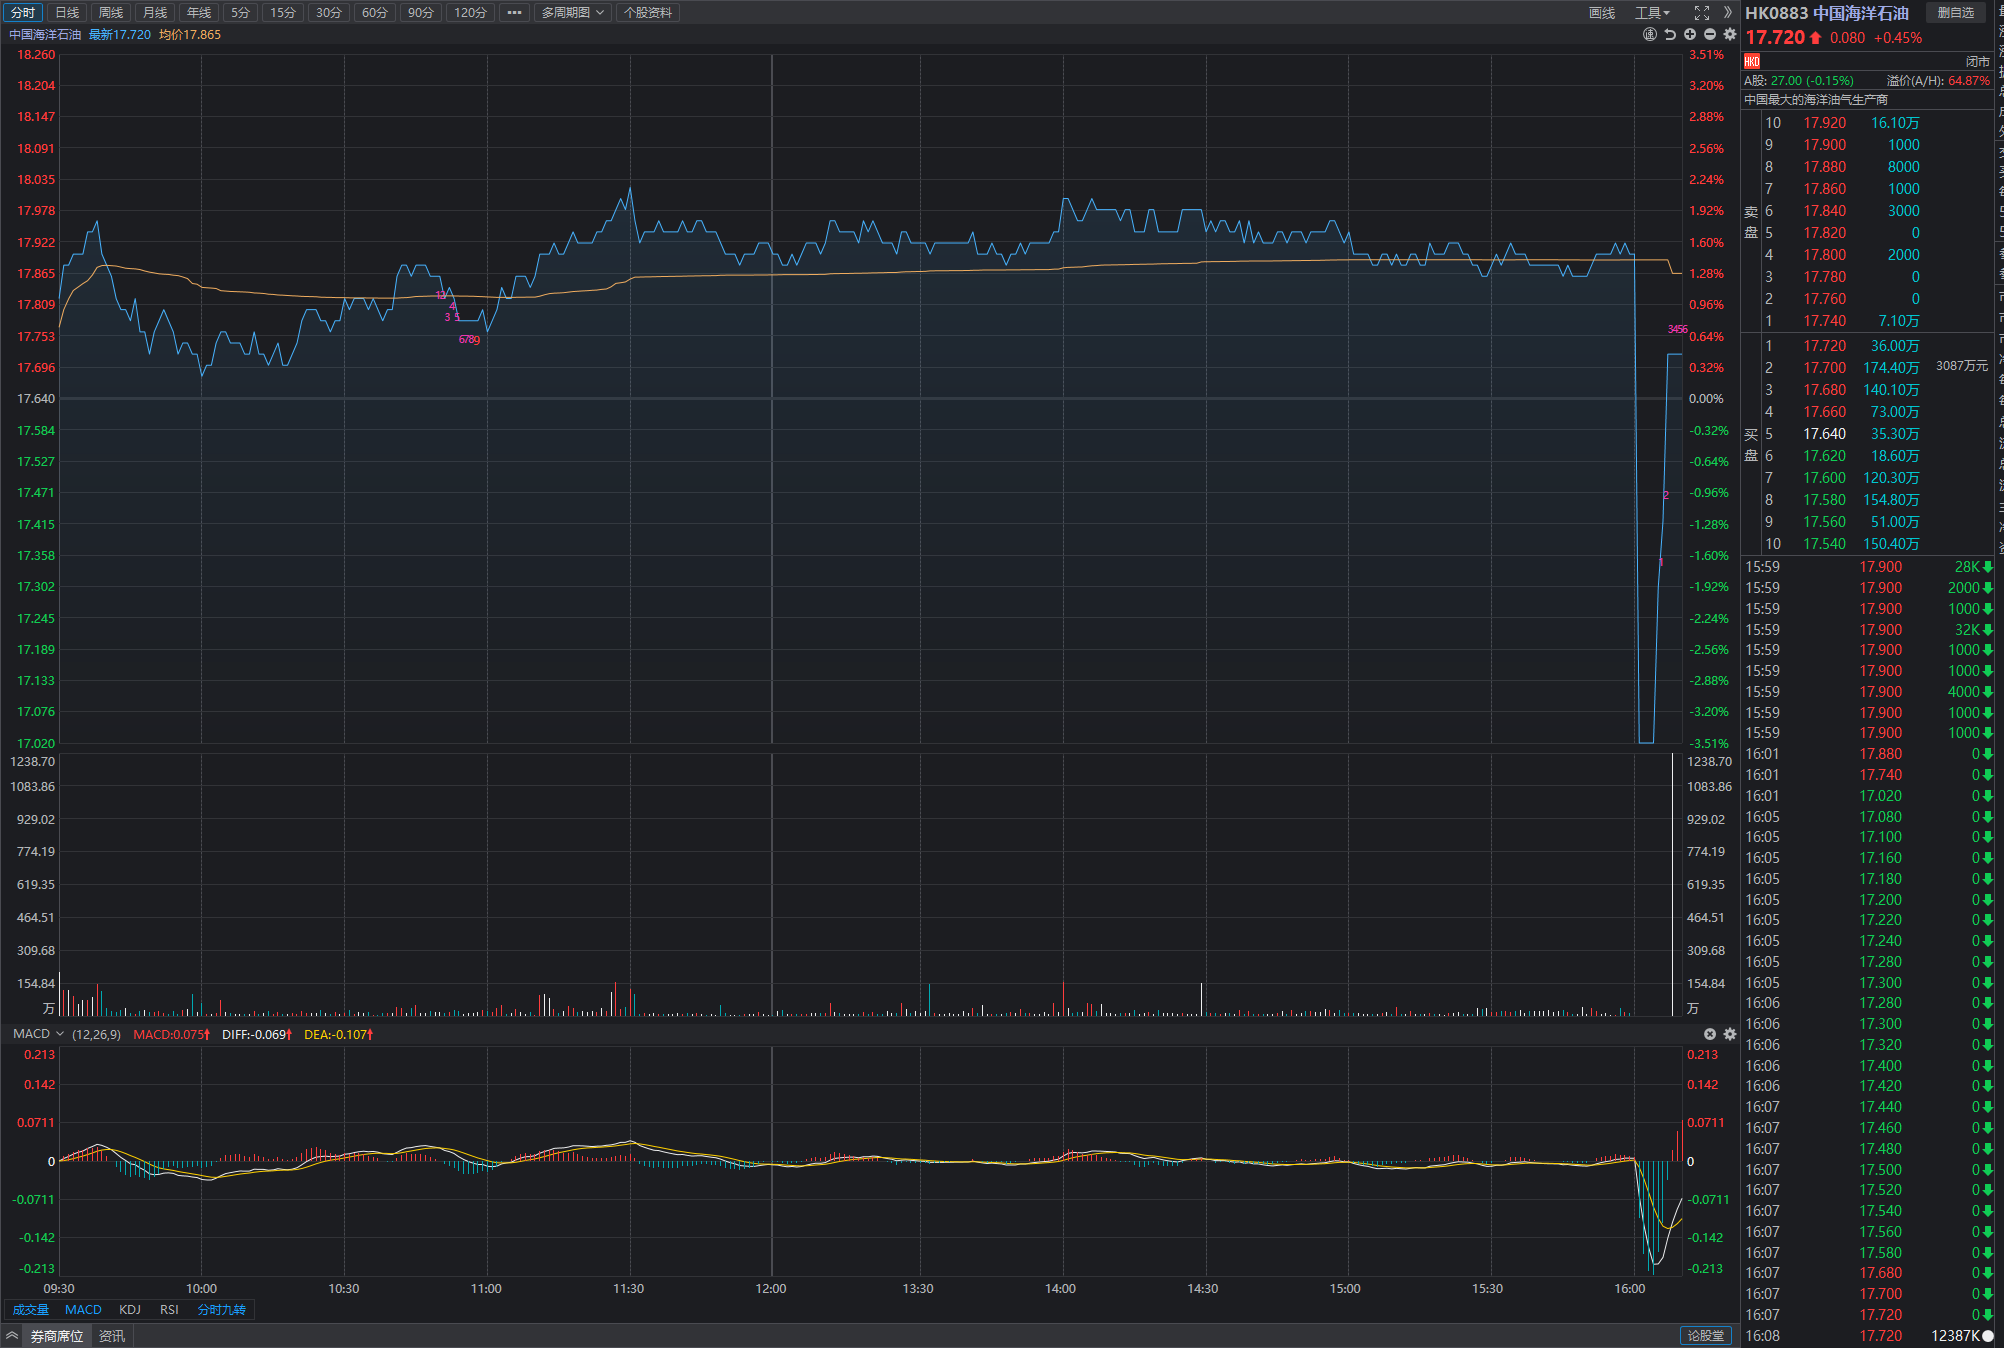Expand the MACD indicator selector dropdown
The height and width of the screenshot is (1348, 2004).
pos(60,1034)
